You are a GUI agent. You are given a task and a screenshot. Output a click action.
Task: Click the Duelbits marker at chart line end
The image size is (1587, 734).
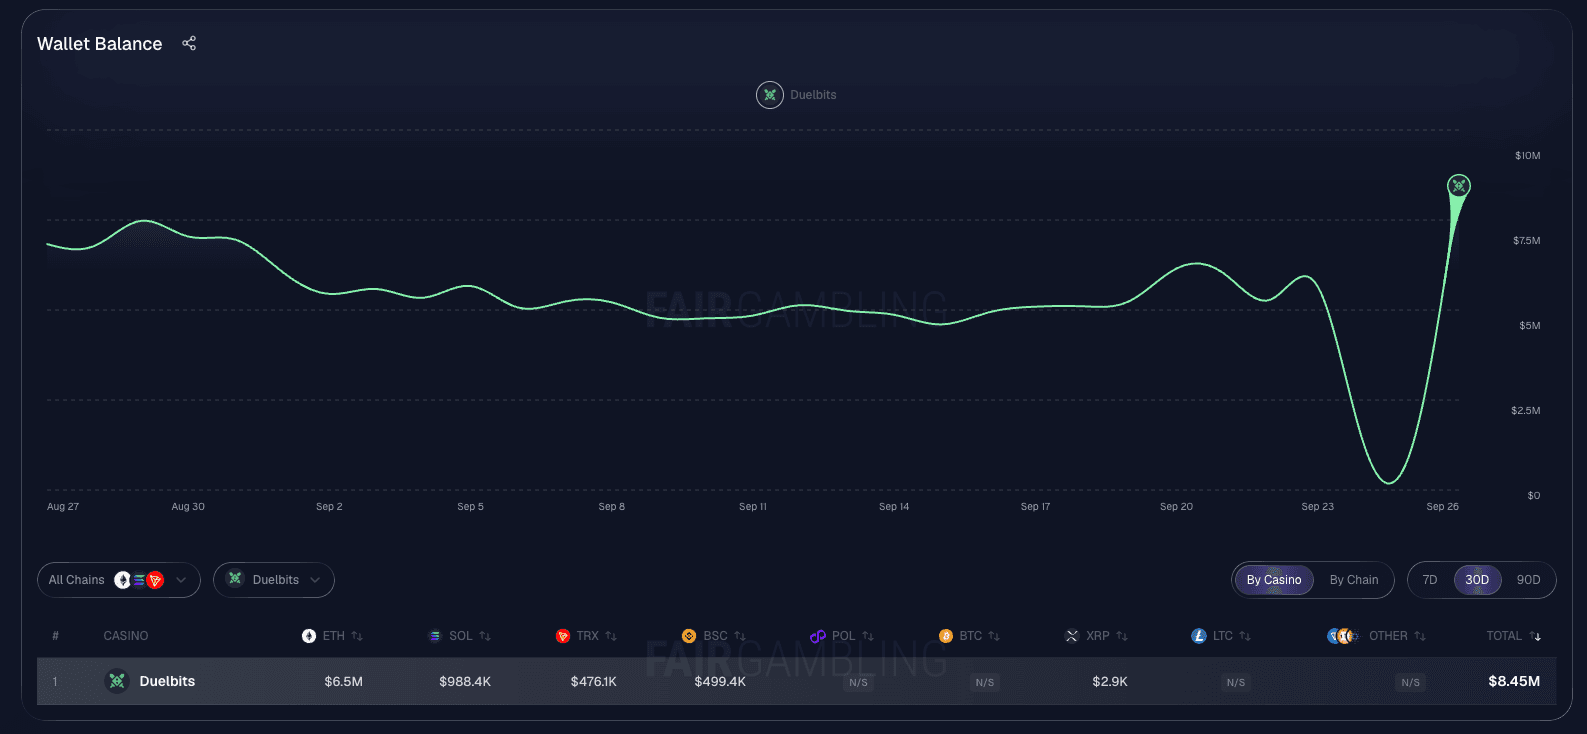1459,185
